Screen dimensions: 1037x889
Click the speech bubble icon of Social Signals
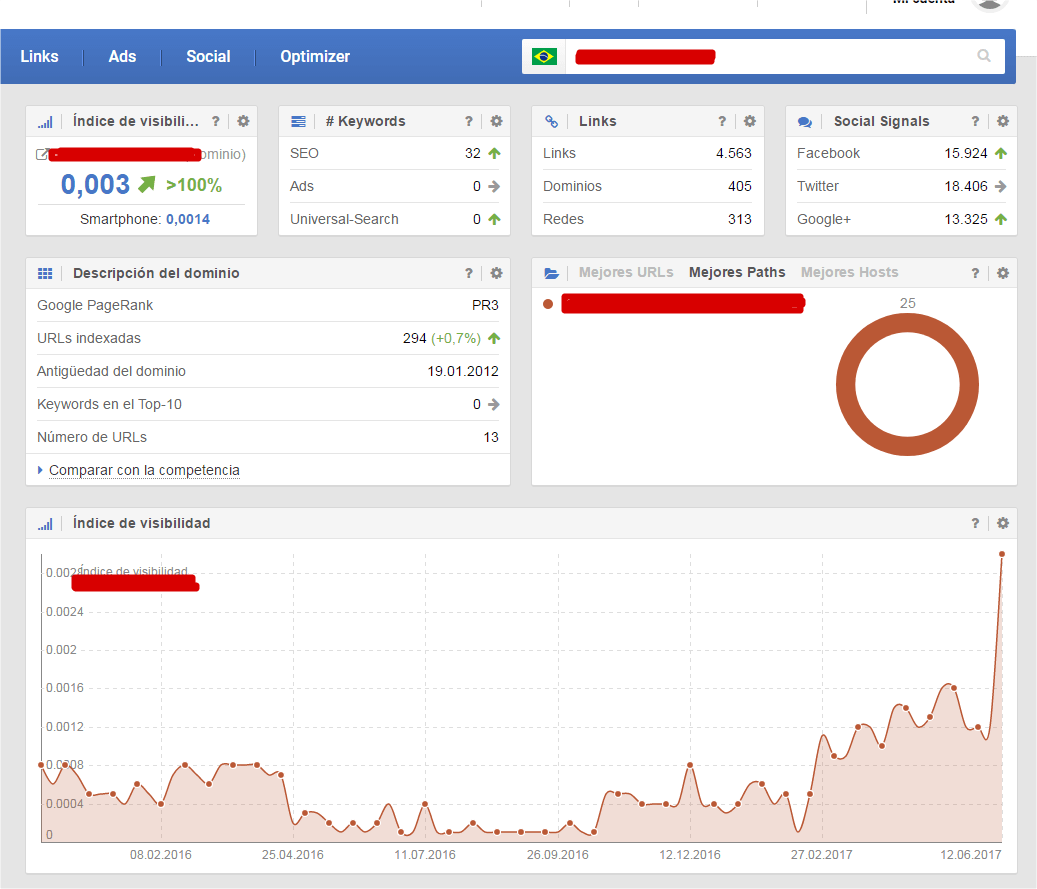click(805, 122)
